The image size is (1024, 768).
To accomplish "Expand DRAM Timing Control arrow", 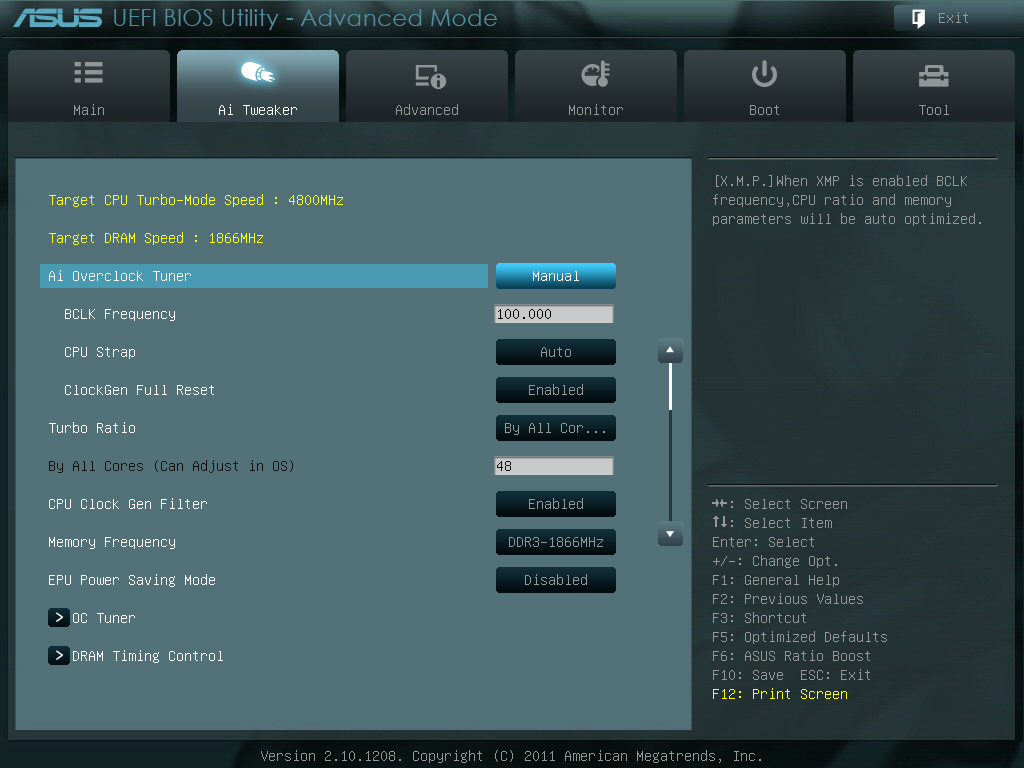I will (x=59, y=655).
